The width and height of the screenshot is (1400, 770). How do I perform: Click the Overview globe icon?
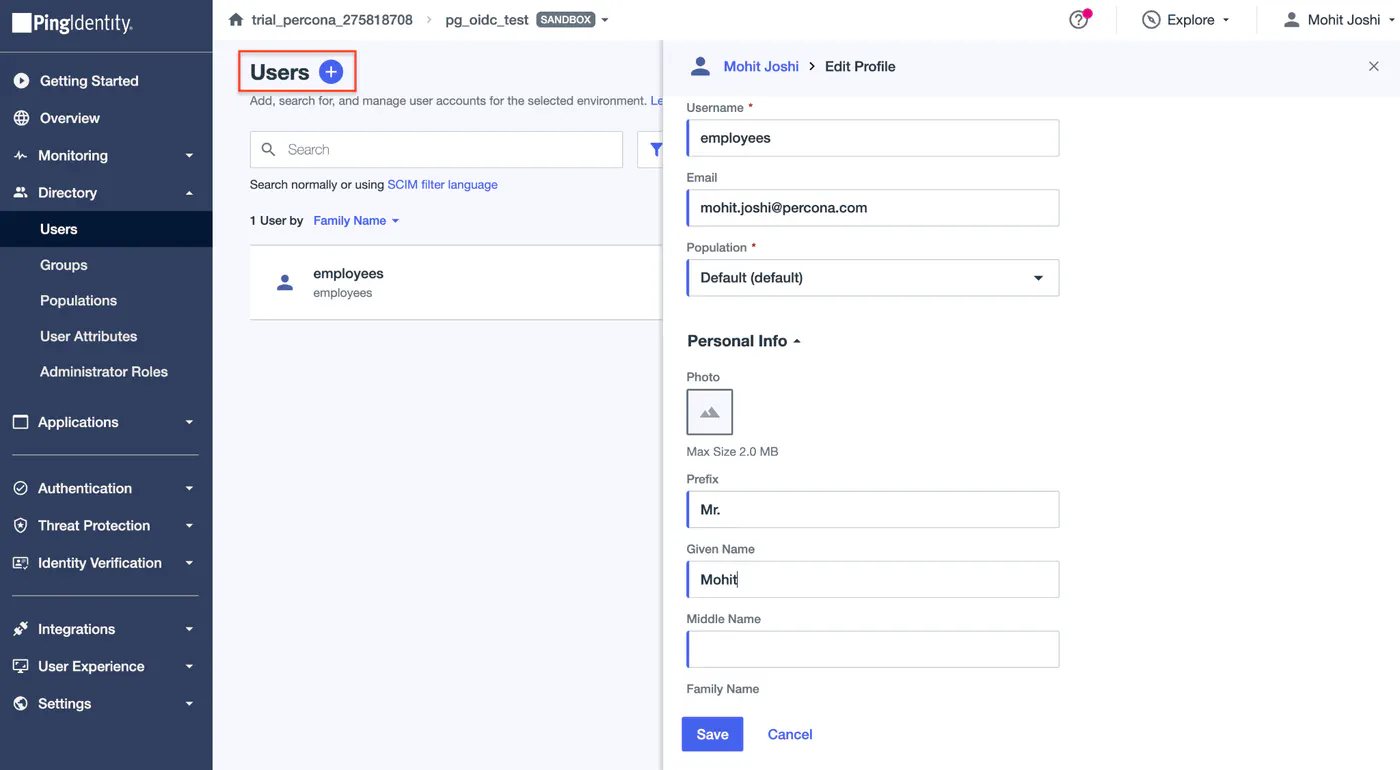[21, 118]
